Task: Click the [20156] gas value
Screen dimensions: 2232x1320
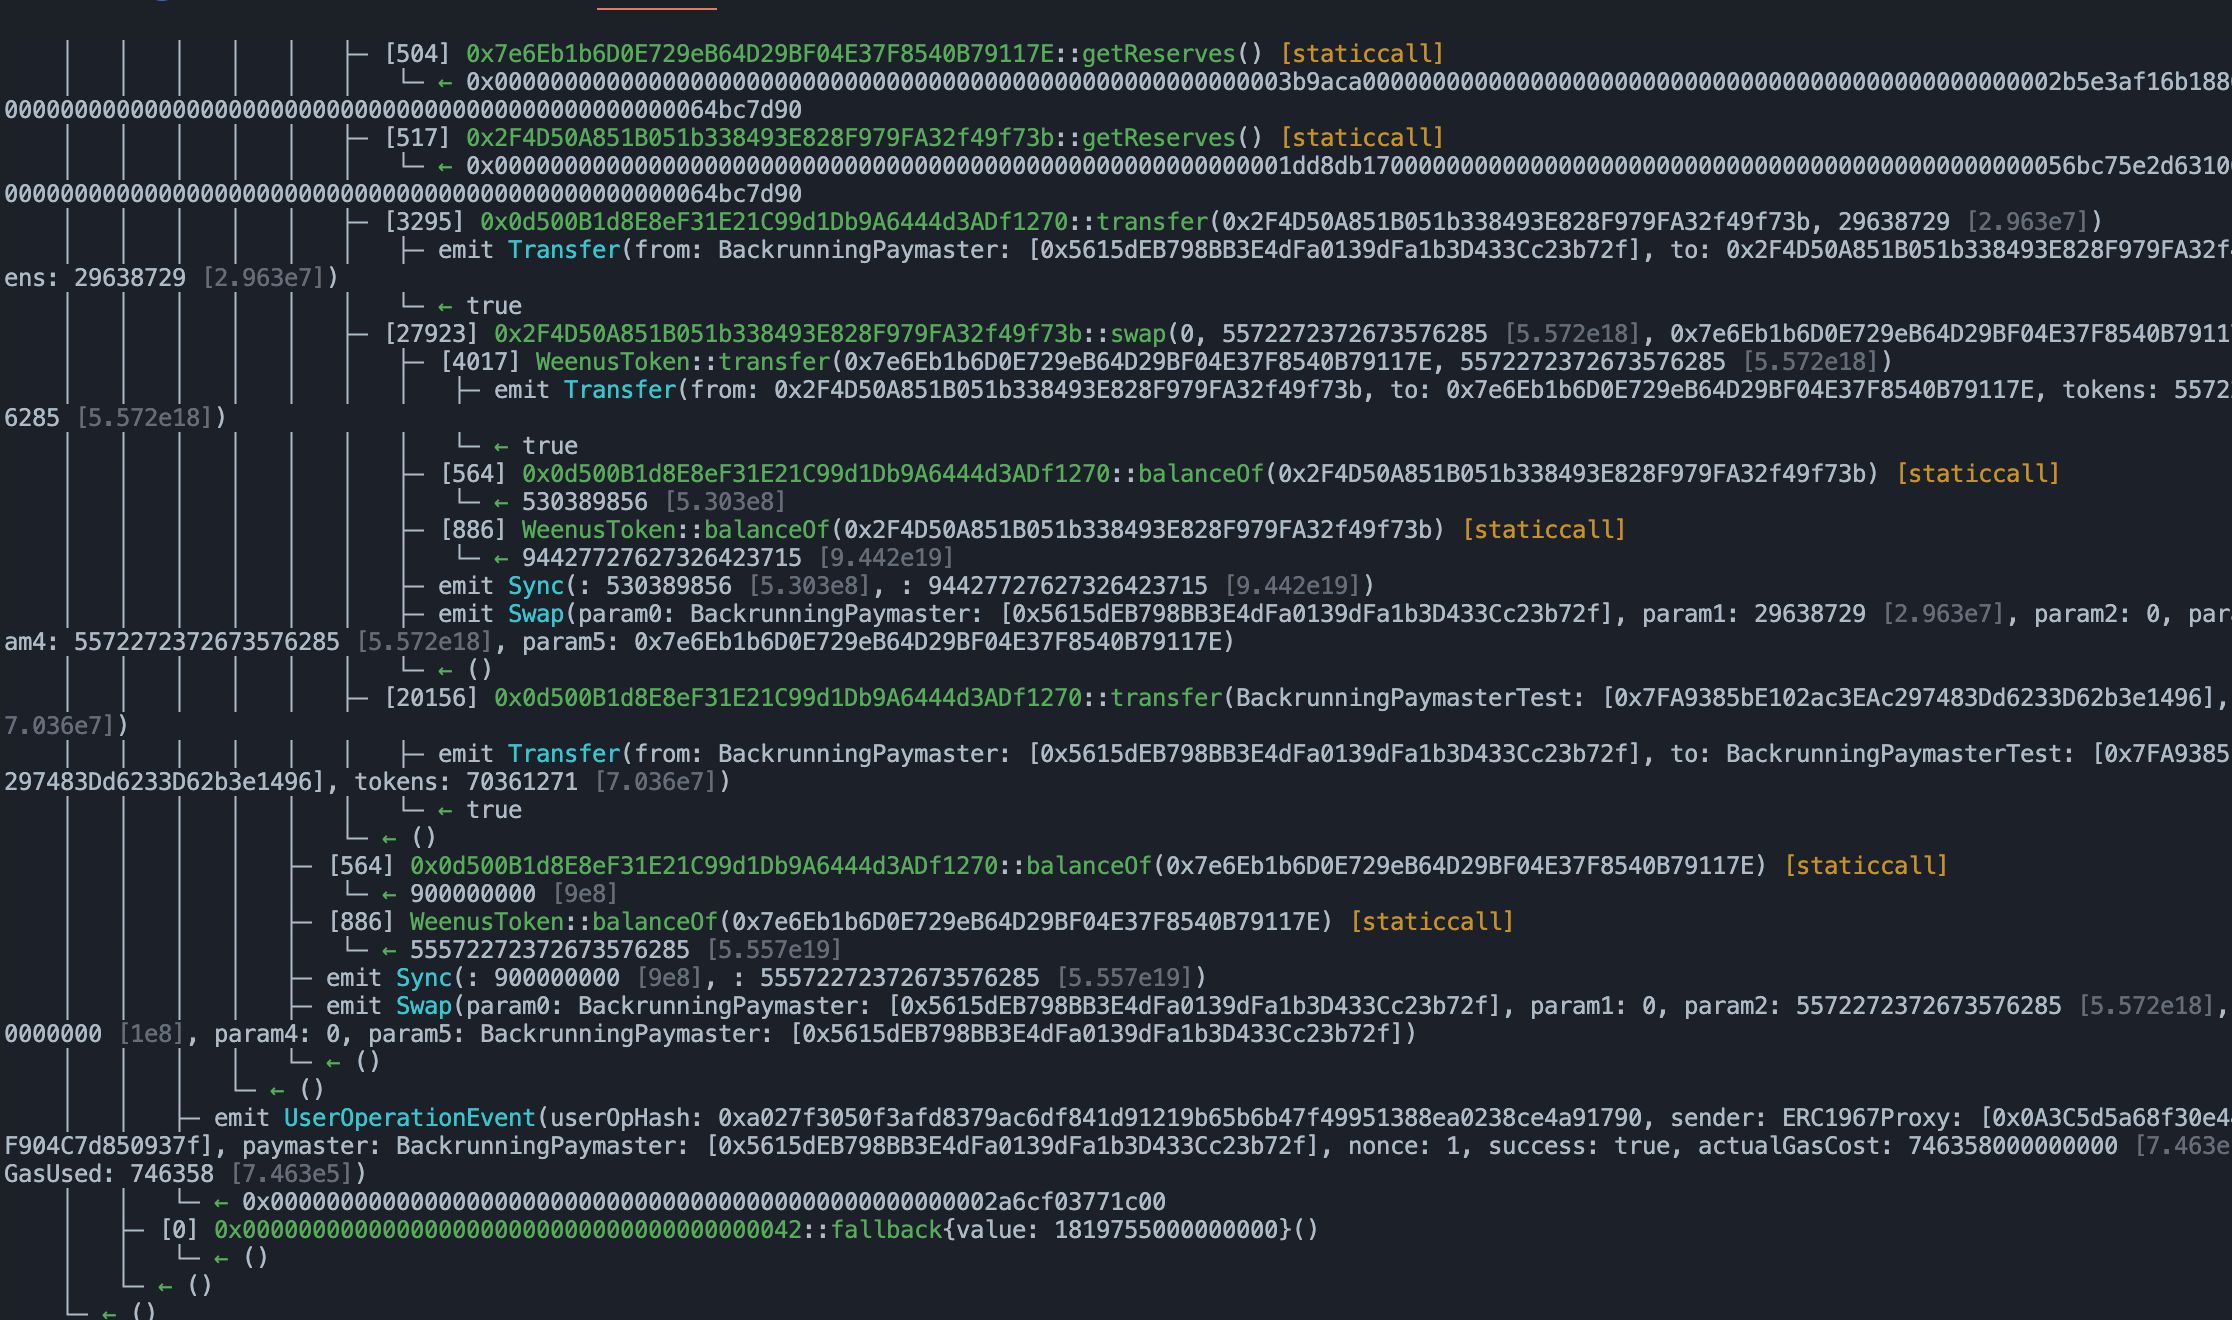Action: (x=432, y=697)
